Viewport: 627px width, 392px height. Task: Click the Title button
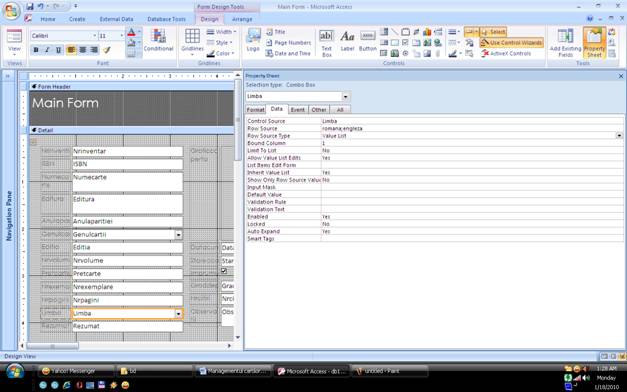[276, 32]
